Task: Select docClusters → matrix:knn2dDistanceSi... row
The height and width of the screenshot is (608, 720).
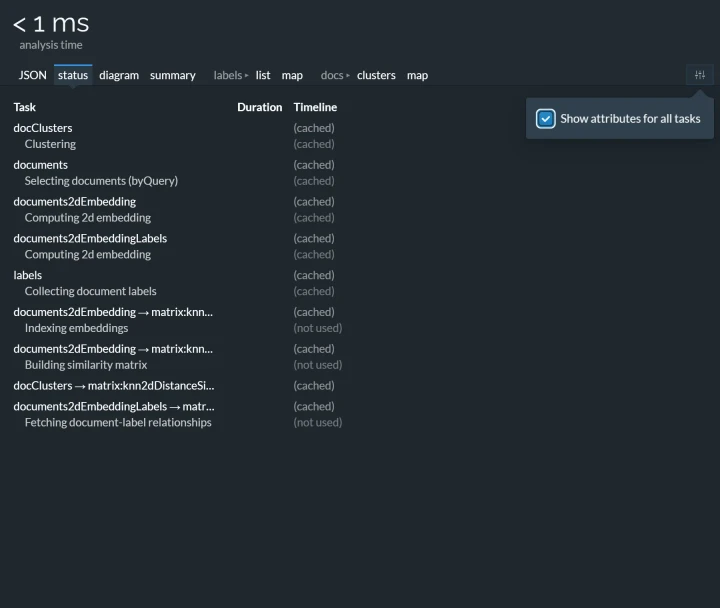Action: (114, 386)
